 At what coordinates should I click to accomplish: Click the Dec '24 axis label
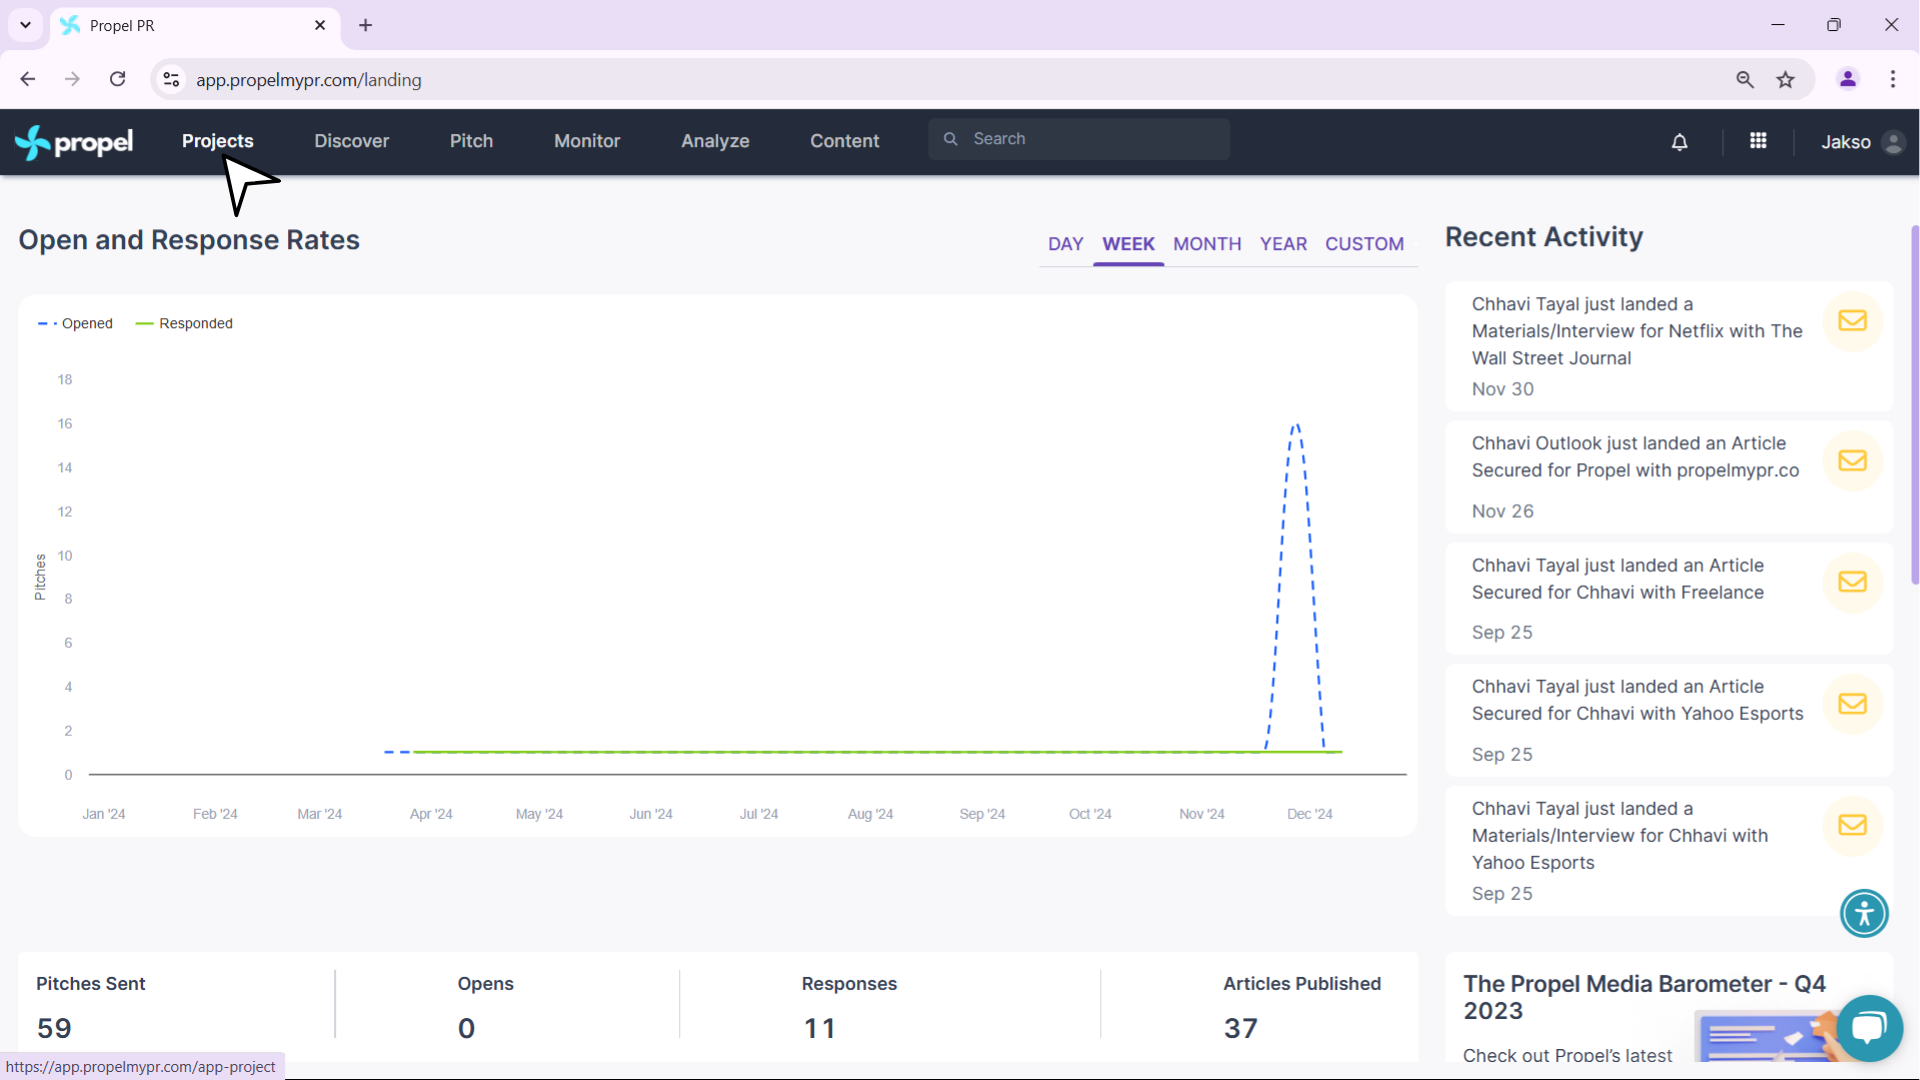pos(1310,814)
